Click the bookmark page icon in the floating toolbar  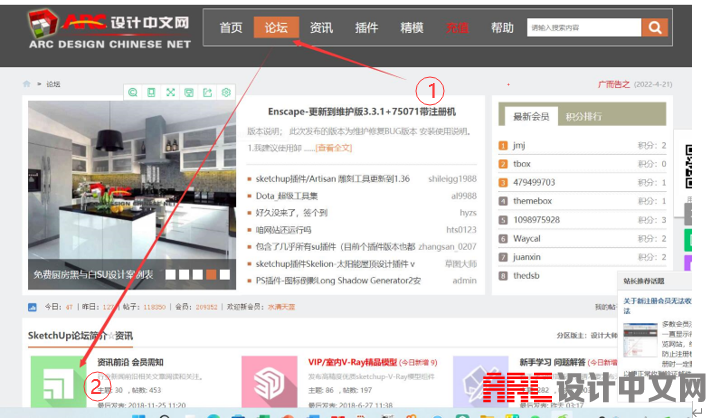click(151, 92)
